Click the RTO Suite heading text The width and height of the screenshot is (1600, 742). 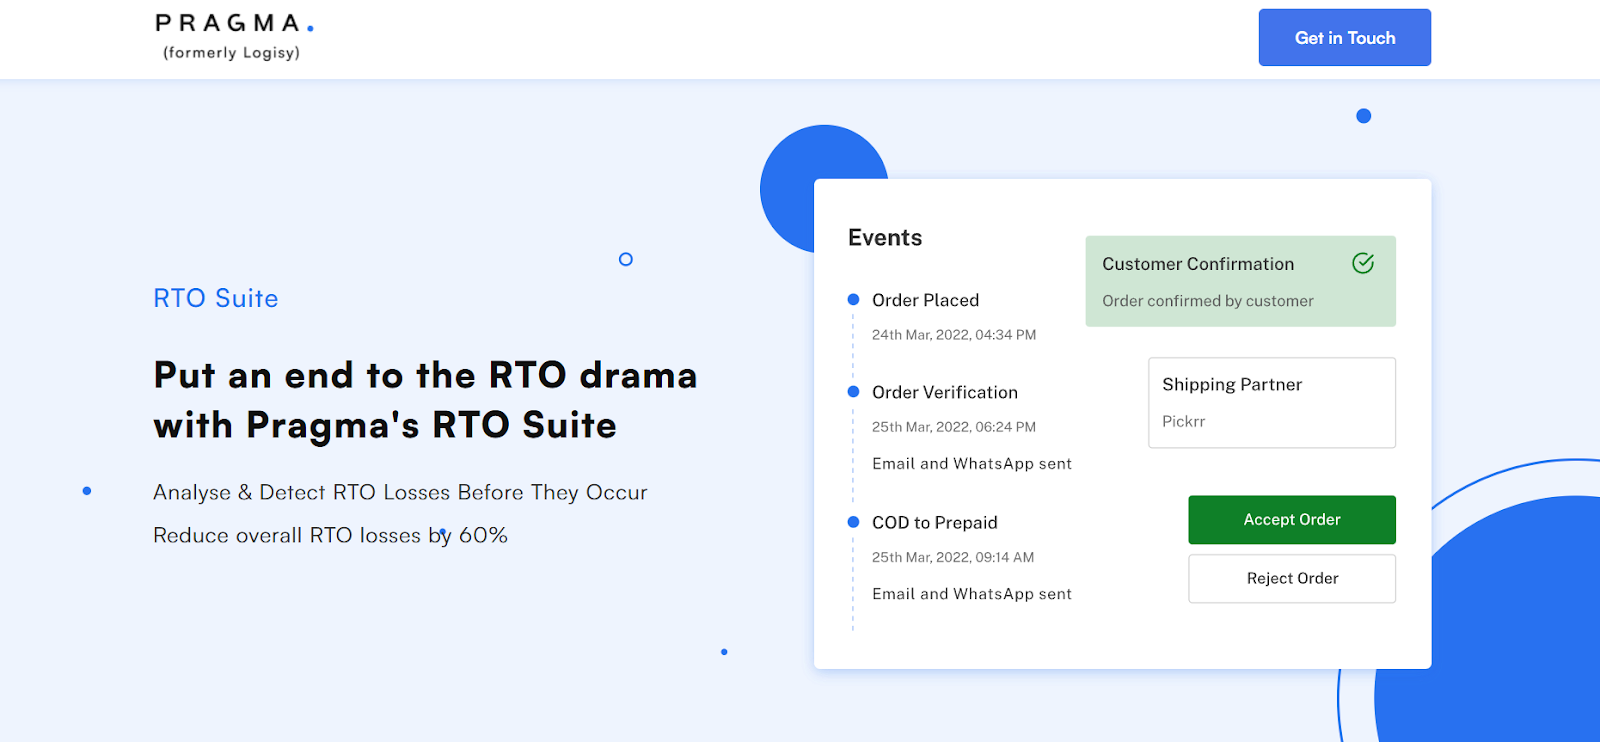click(216, 298)
